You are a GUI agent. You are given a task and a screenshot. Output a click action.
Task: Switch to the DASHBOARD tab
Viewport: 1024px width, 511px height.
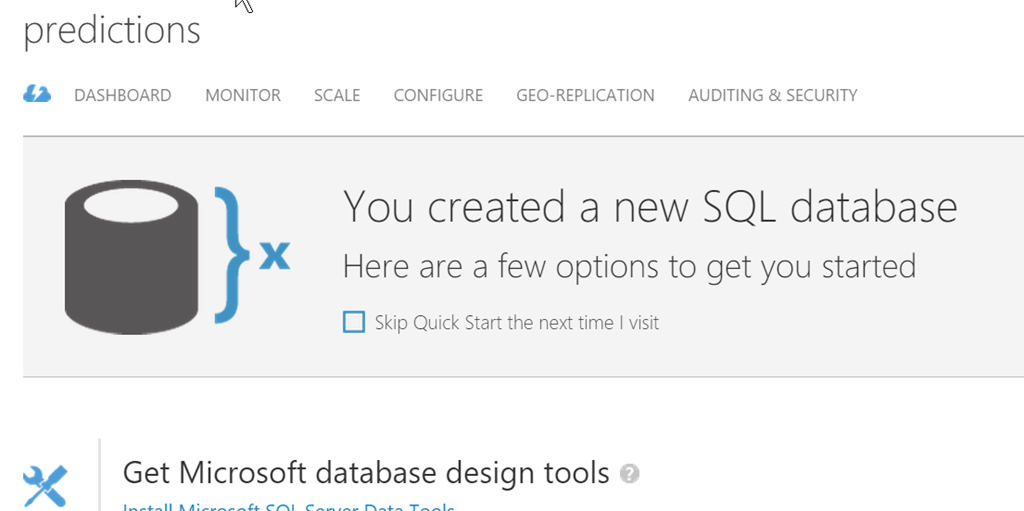coord(122,95)
